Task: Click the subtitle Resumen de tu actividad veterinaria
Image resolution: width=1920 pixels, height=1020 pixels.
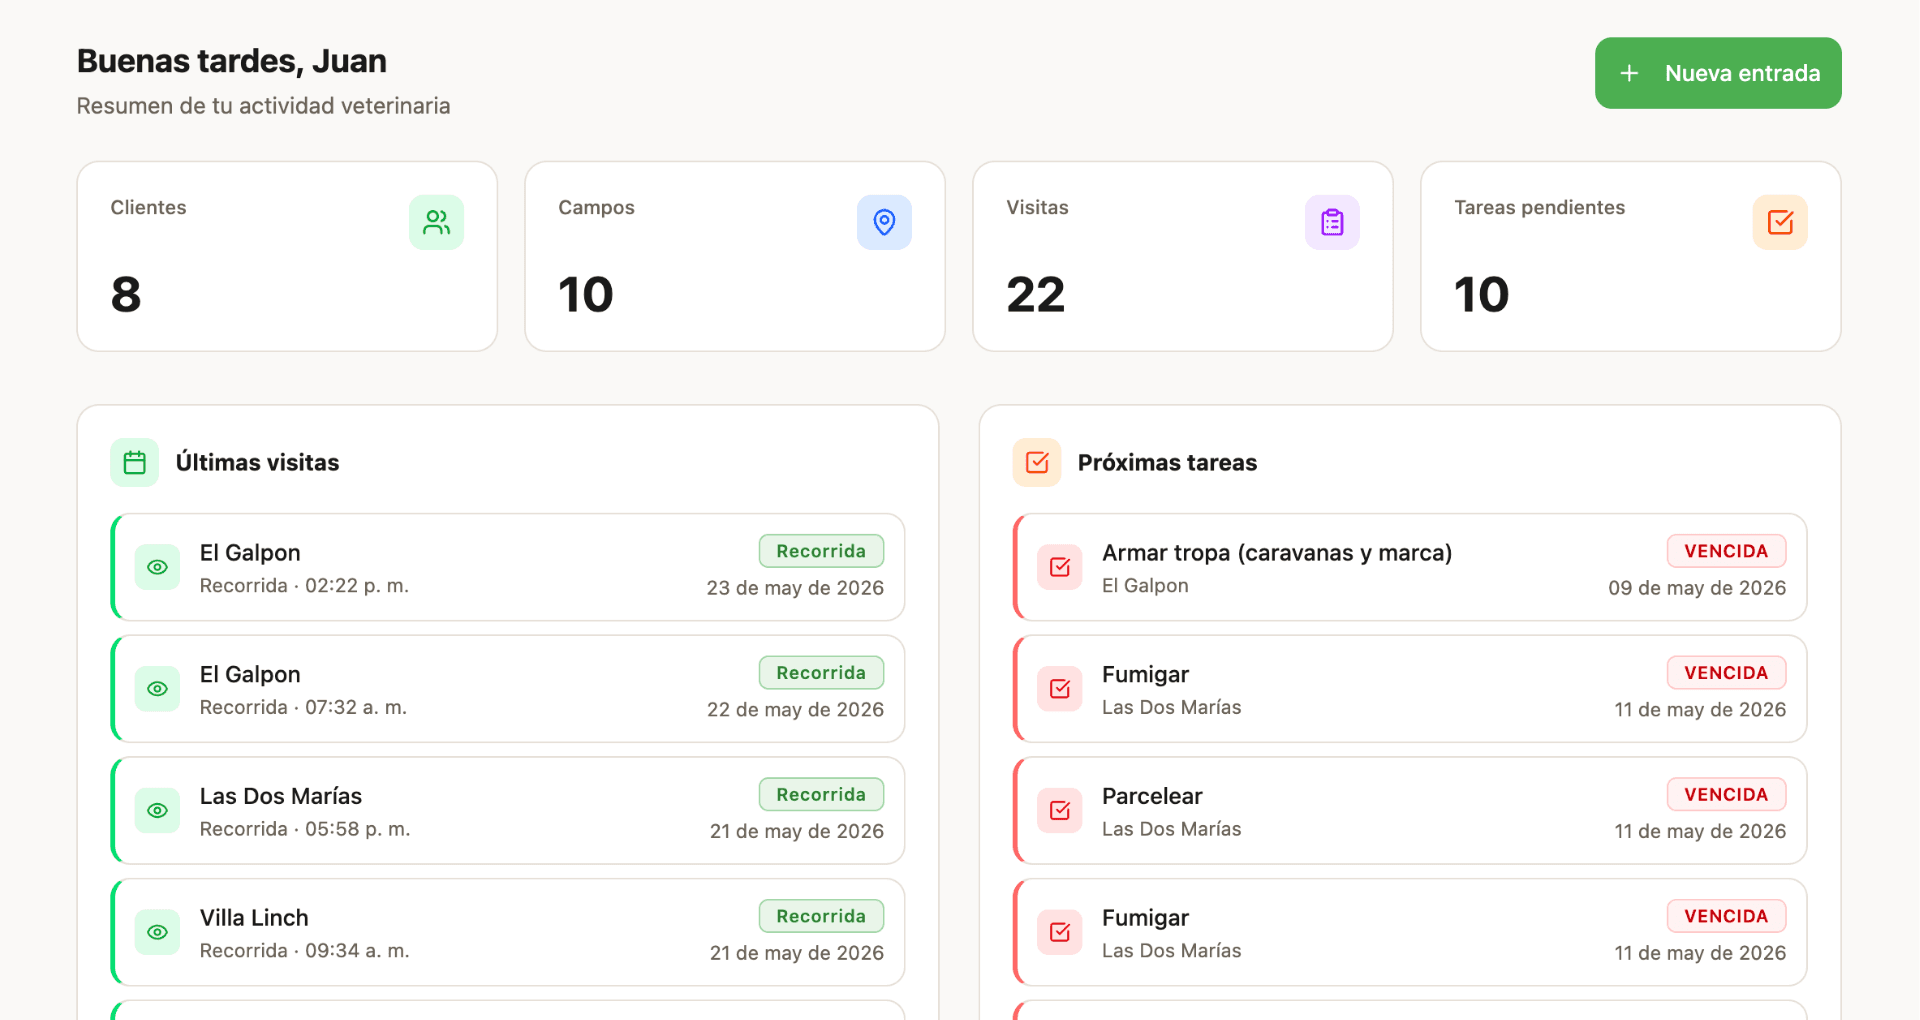Action: tap(263, 106)
